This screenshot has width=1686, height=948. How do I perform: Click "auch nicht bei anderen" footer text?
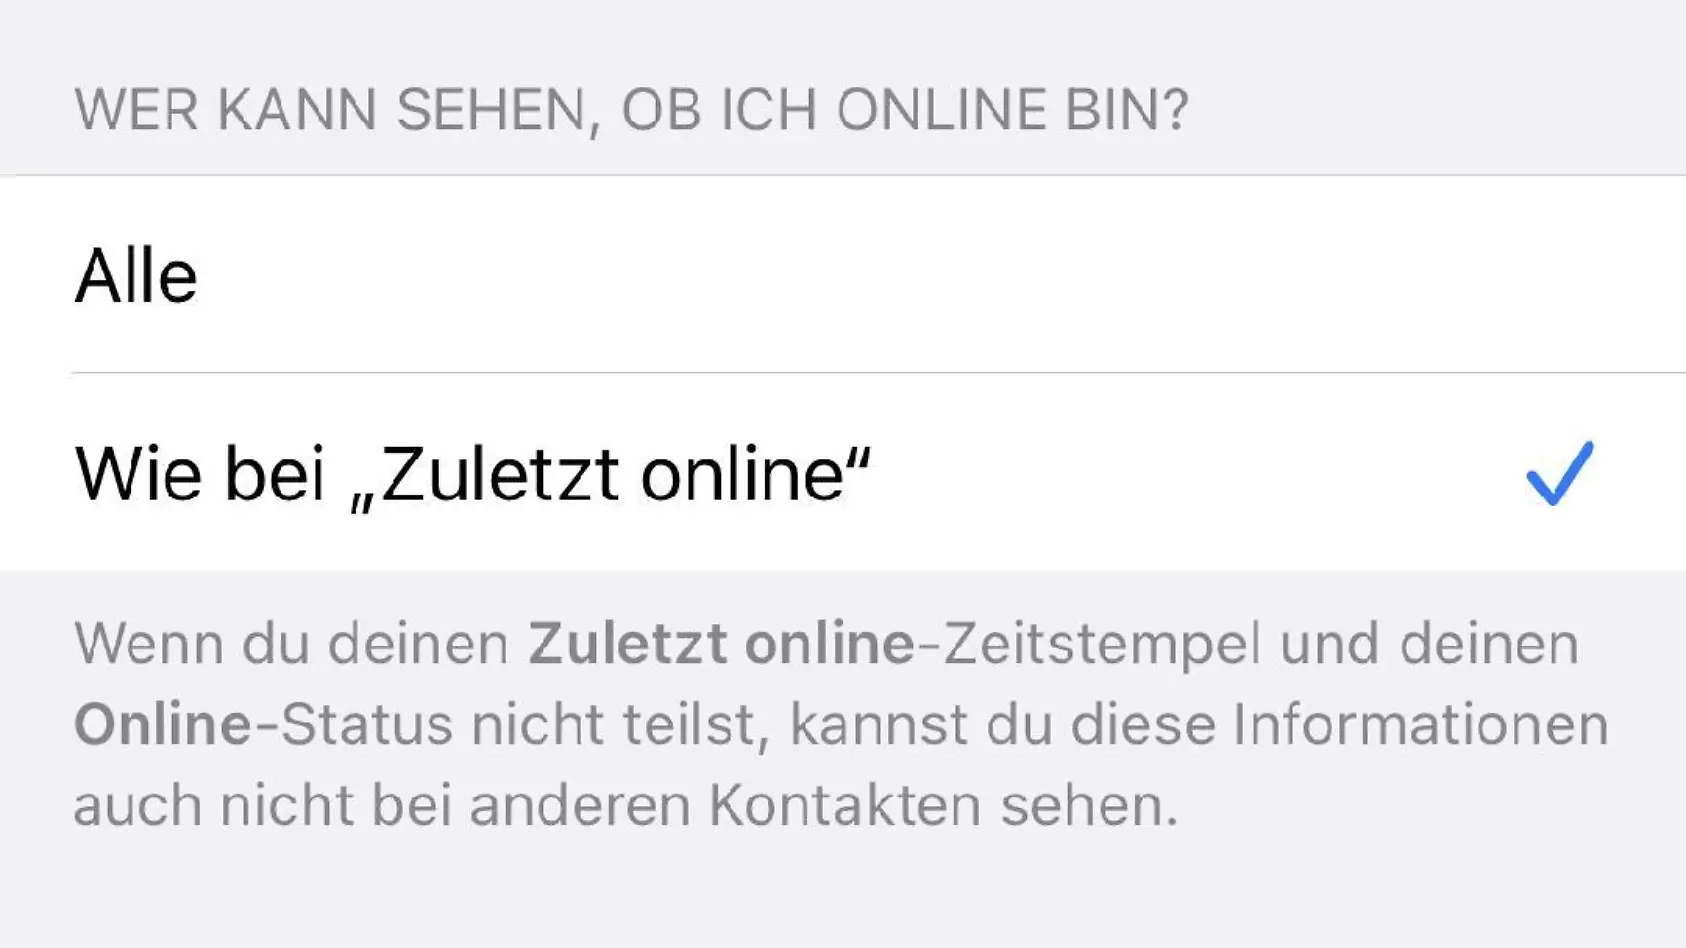[382, 805]
